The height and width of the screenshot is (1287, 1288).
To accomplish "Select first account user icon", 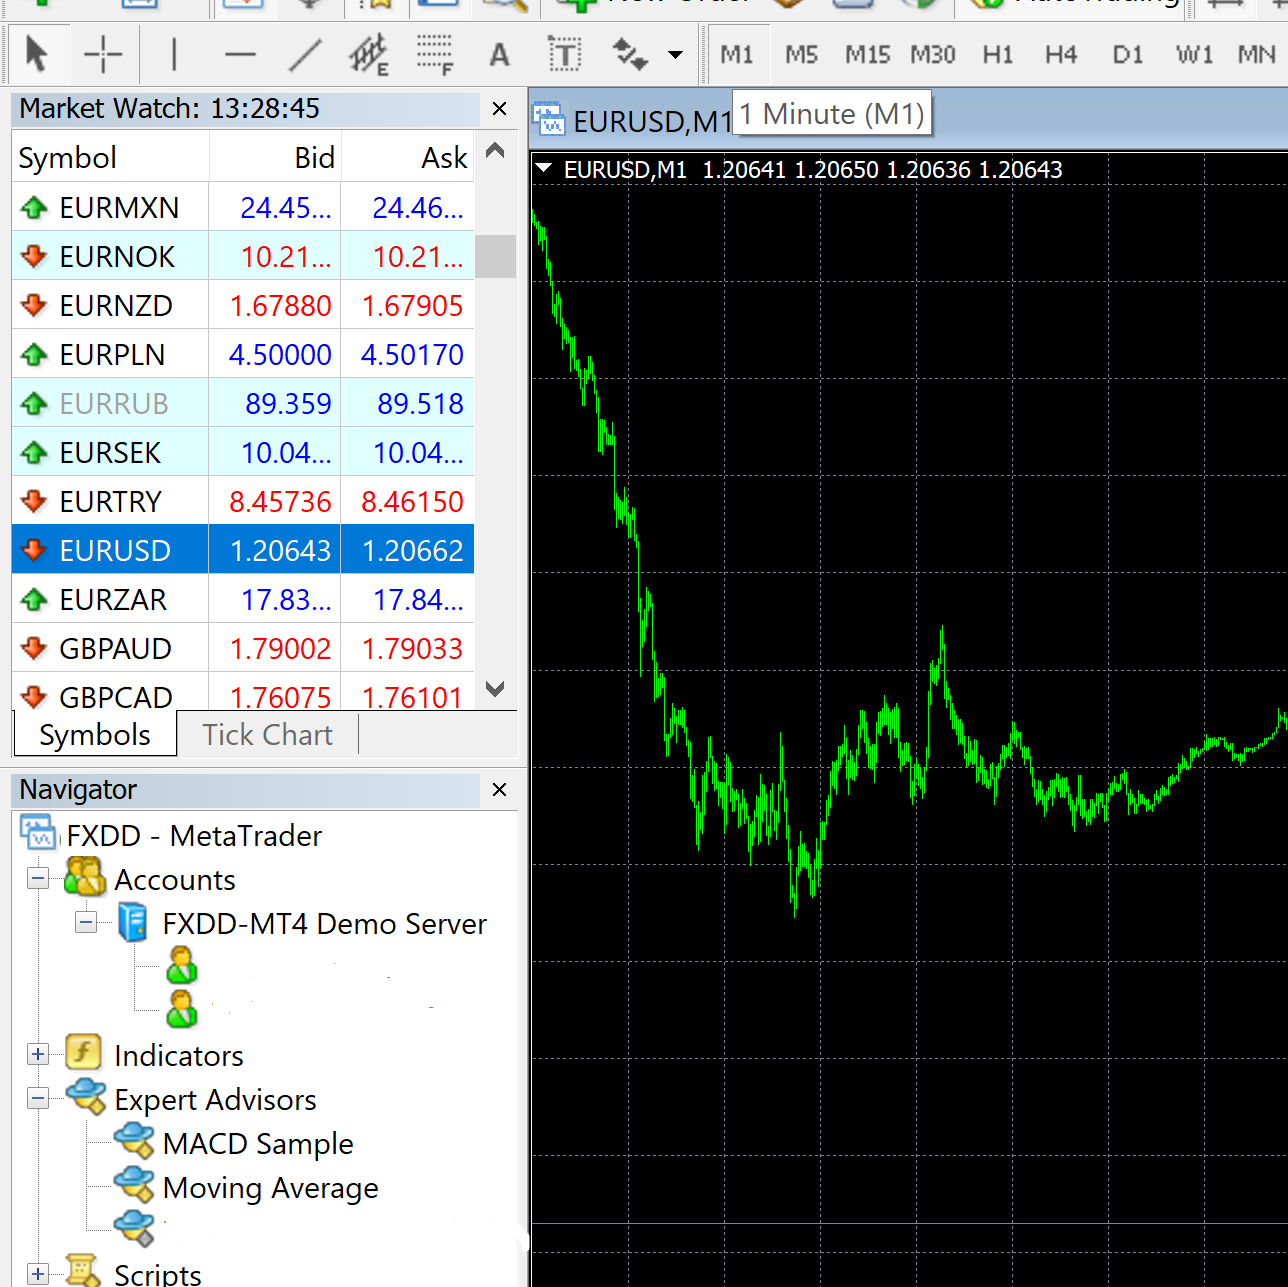I will (182, 966).
